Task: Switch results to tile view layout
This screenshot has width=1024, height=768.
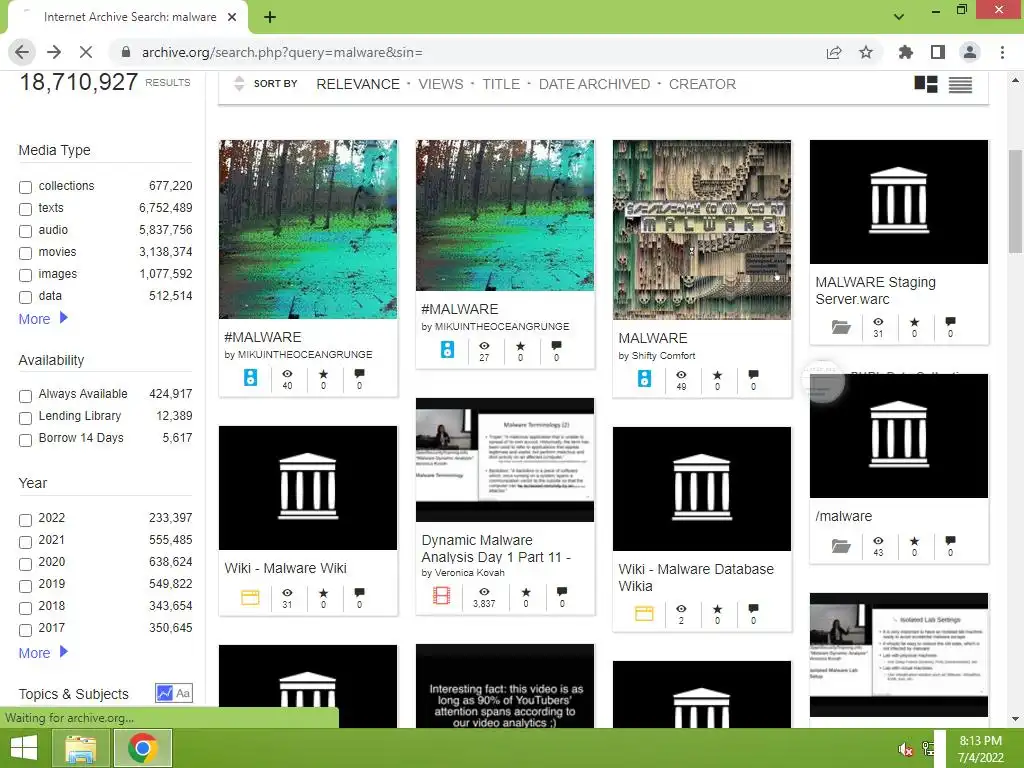Action: coord(925,84)
